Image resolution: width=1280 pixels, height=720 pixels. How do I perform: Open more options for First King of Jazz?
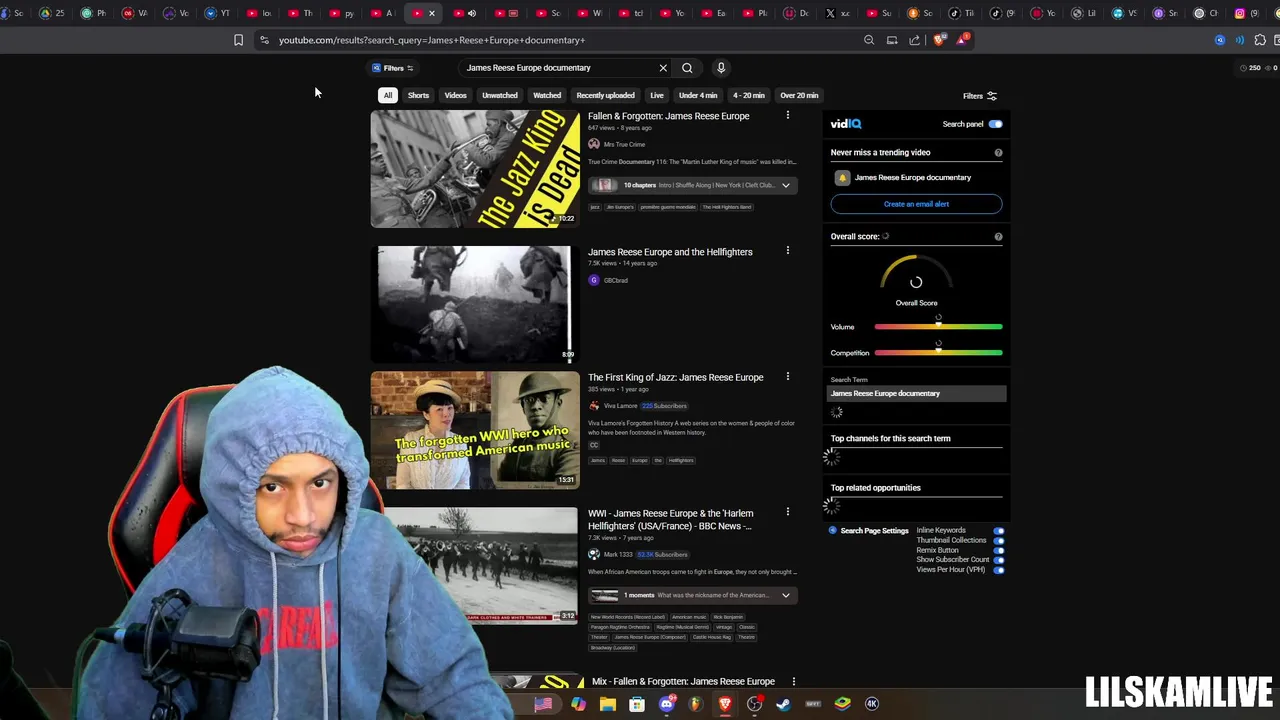coord(788,377)
